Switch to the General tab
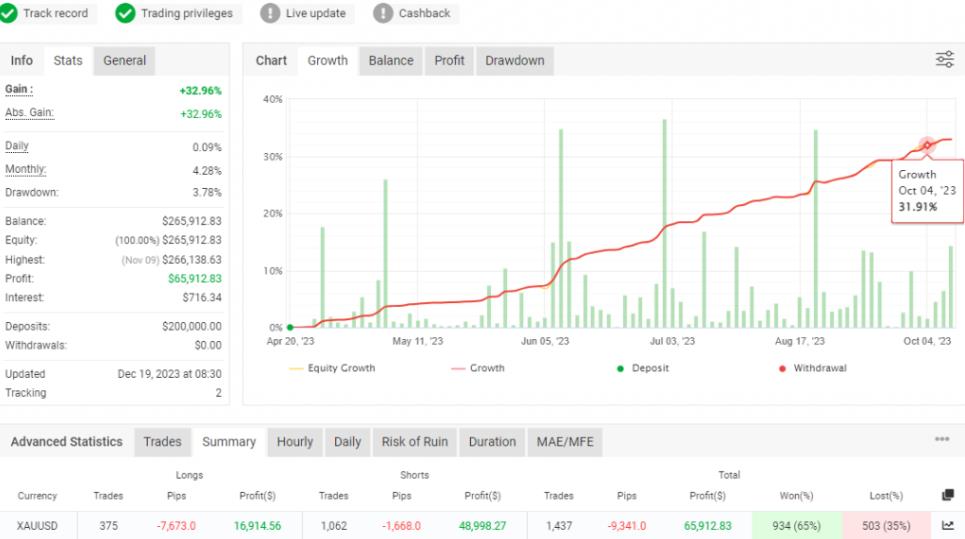The height and width of the screenshot is (539, 965). click(x=125, y=60)
